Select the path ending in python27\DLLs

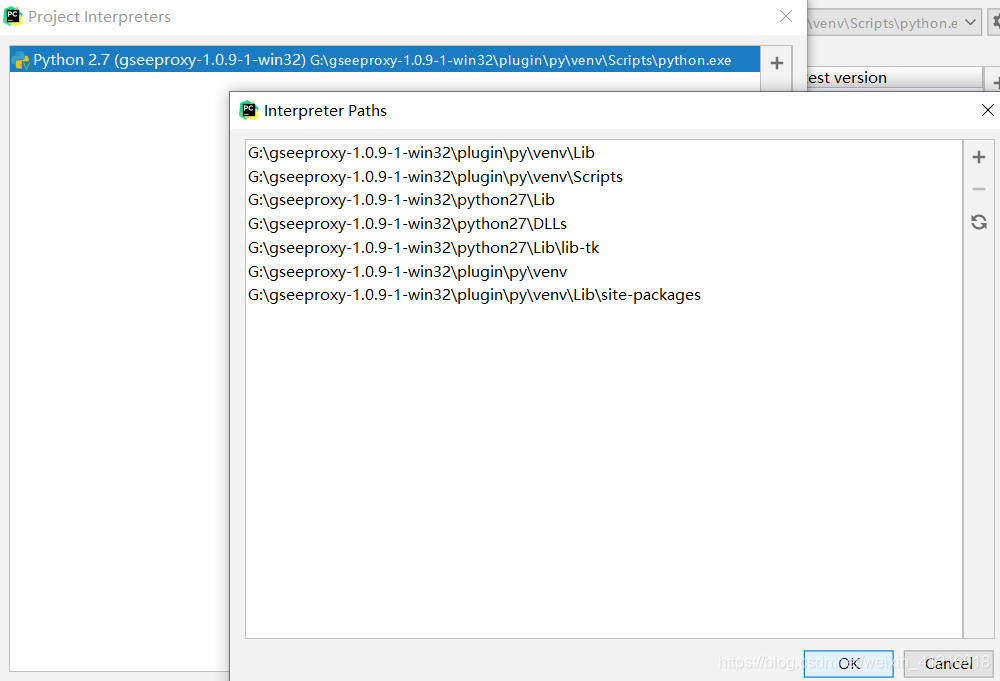coord(603,224)
